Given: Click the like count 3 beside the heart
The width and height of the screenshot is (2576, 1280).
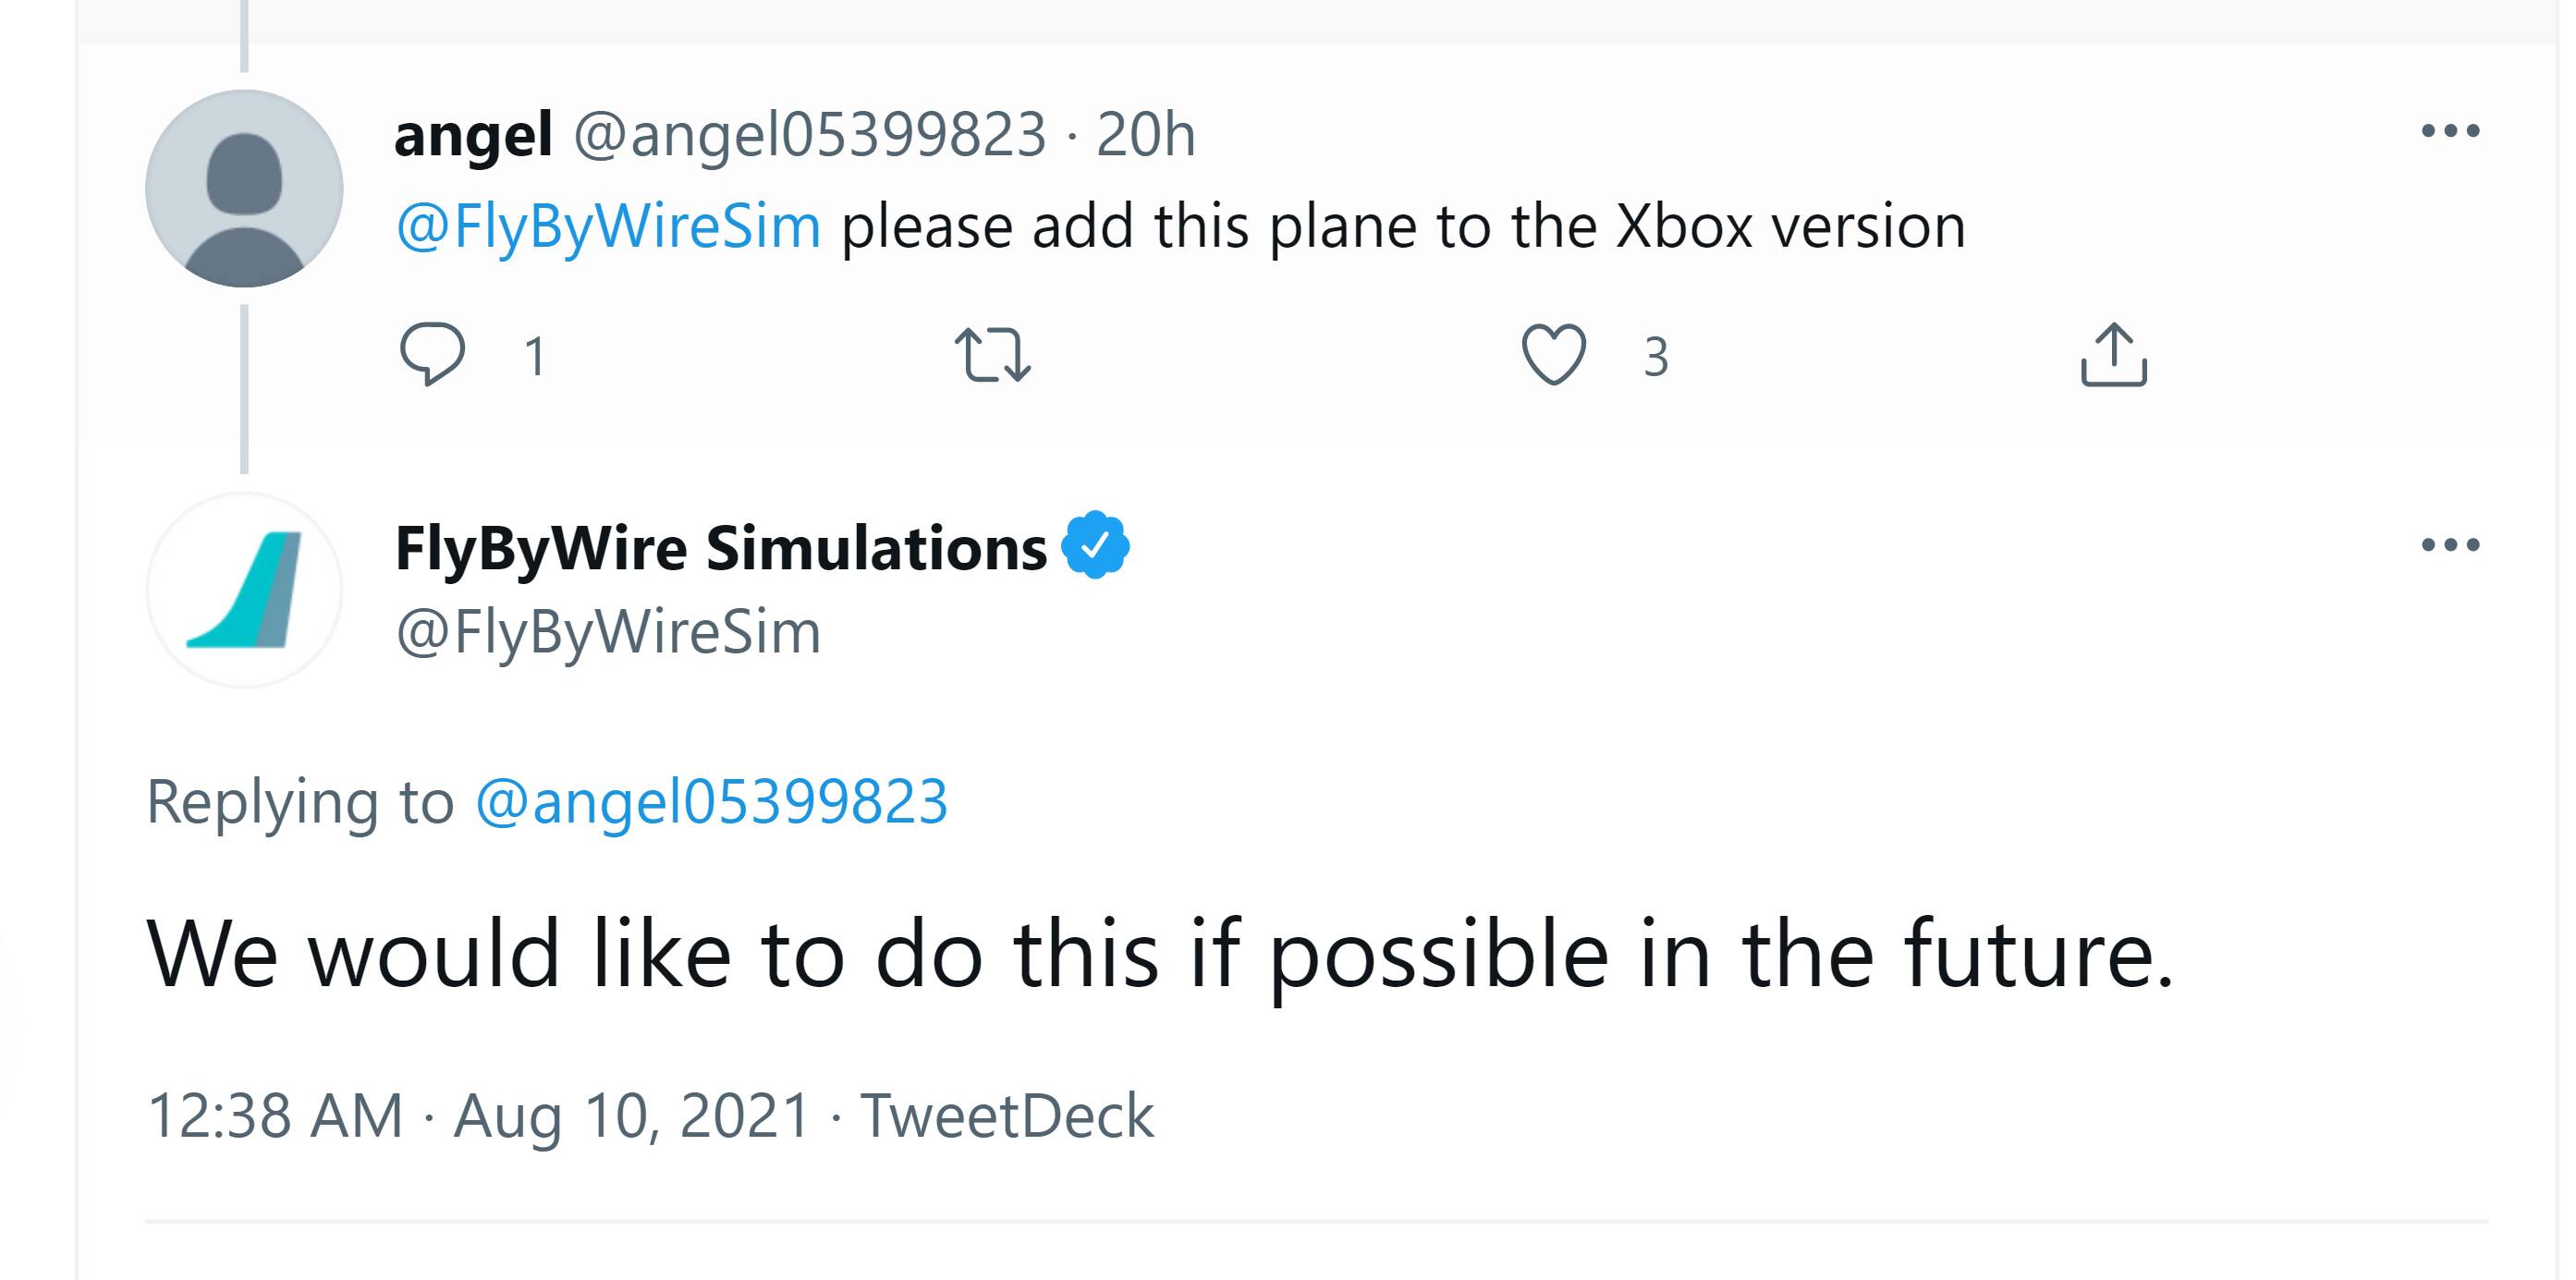Looking at the screenshot, I should [x=1656, y=357].
